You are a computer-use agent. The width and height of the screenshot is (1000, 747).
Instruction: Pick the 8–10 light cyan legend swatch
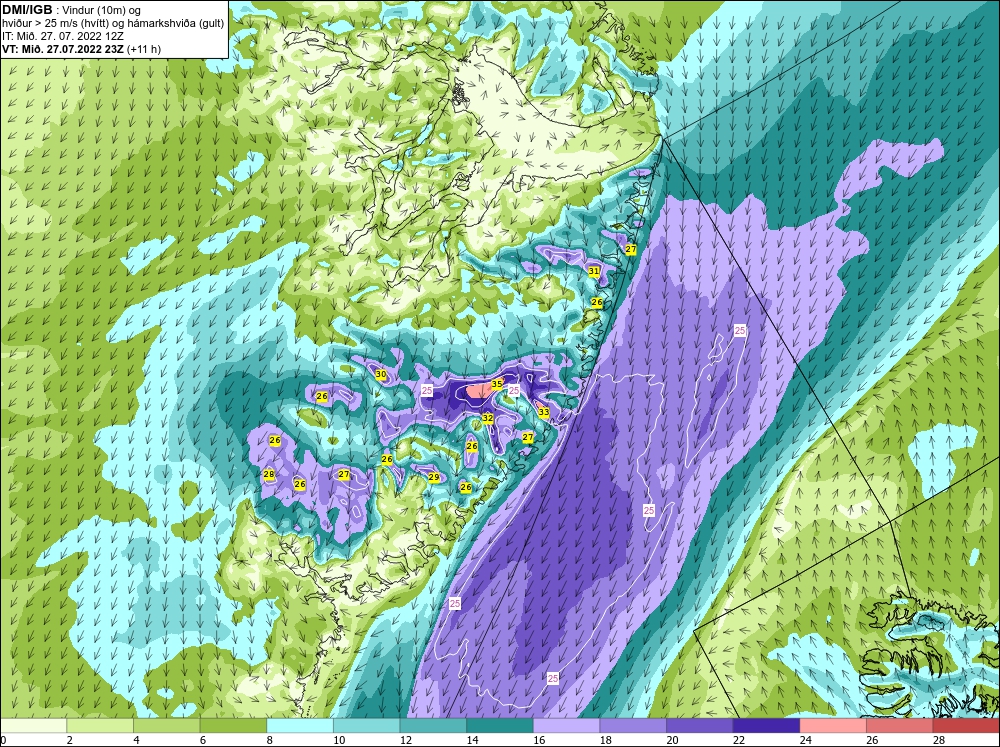click(300, 726)
